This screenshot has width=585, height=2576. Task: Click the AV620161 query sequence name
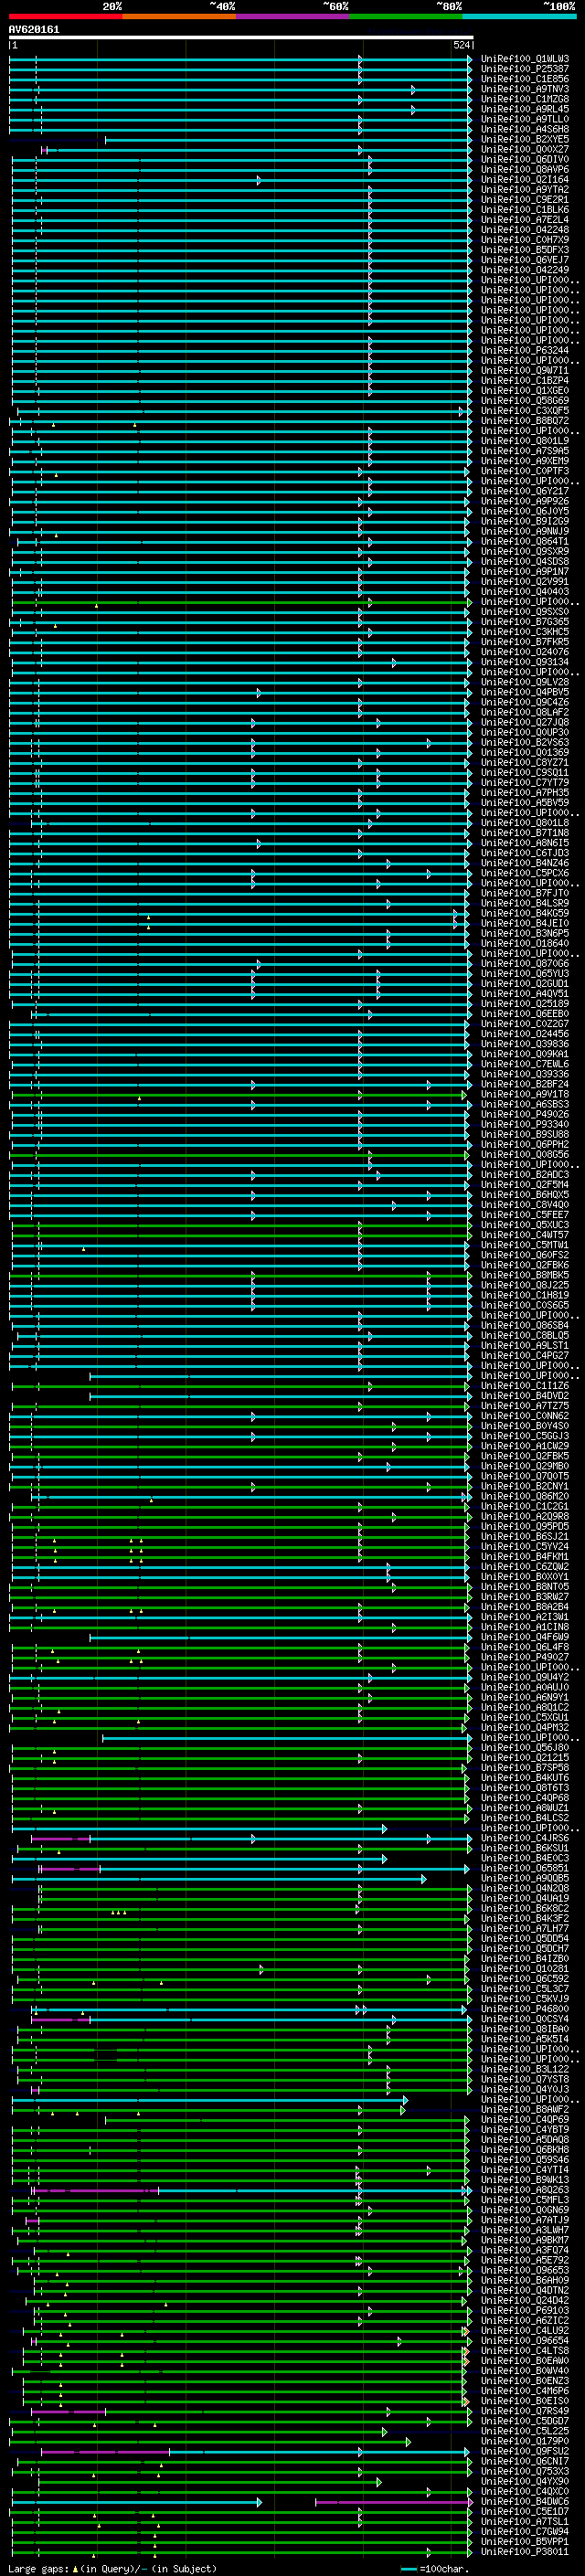(x=34, y=30)
